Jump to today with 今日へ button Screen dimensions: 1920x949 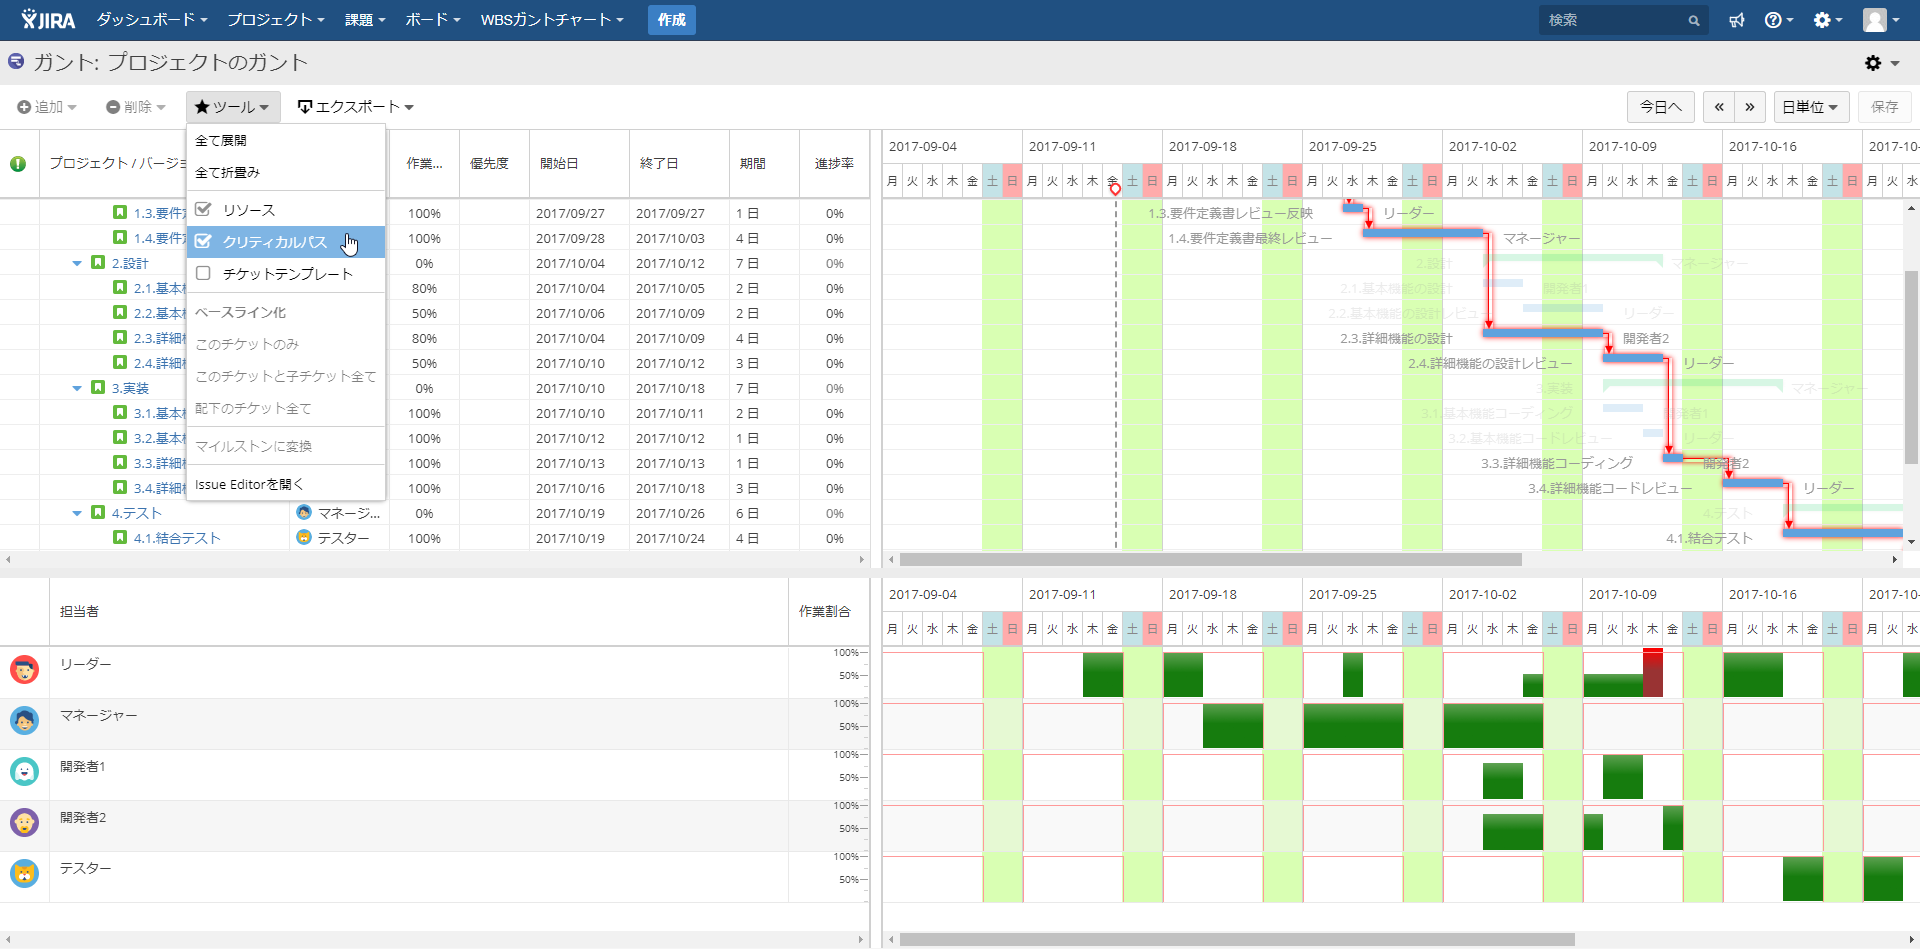tap(1660, 107)
